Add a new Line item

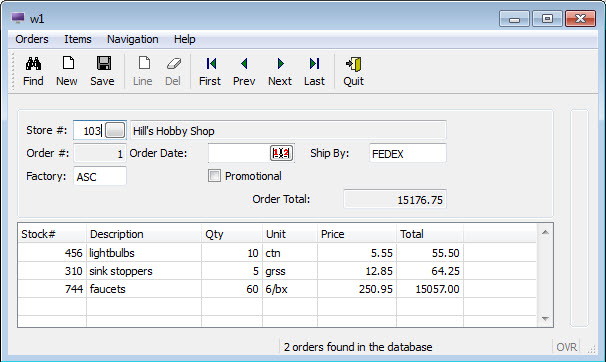pos(143,71)
